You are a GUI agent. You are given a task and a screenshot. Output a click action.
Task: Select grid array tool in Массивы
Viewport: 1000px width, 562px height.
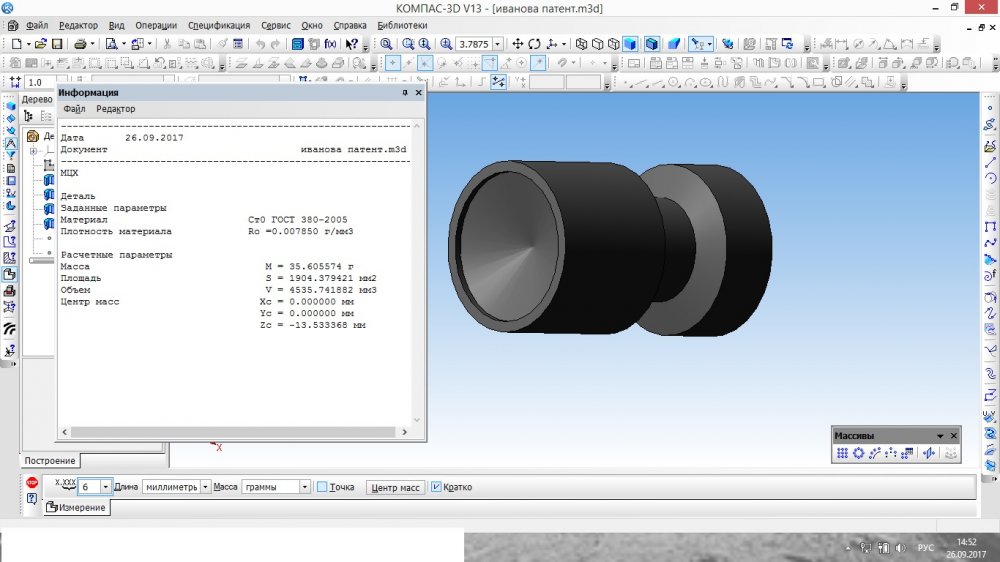click(x=842, y=453)
